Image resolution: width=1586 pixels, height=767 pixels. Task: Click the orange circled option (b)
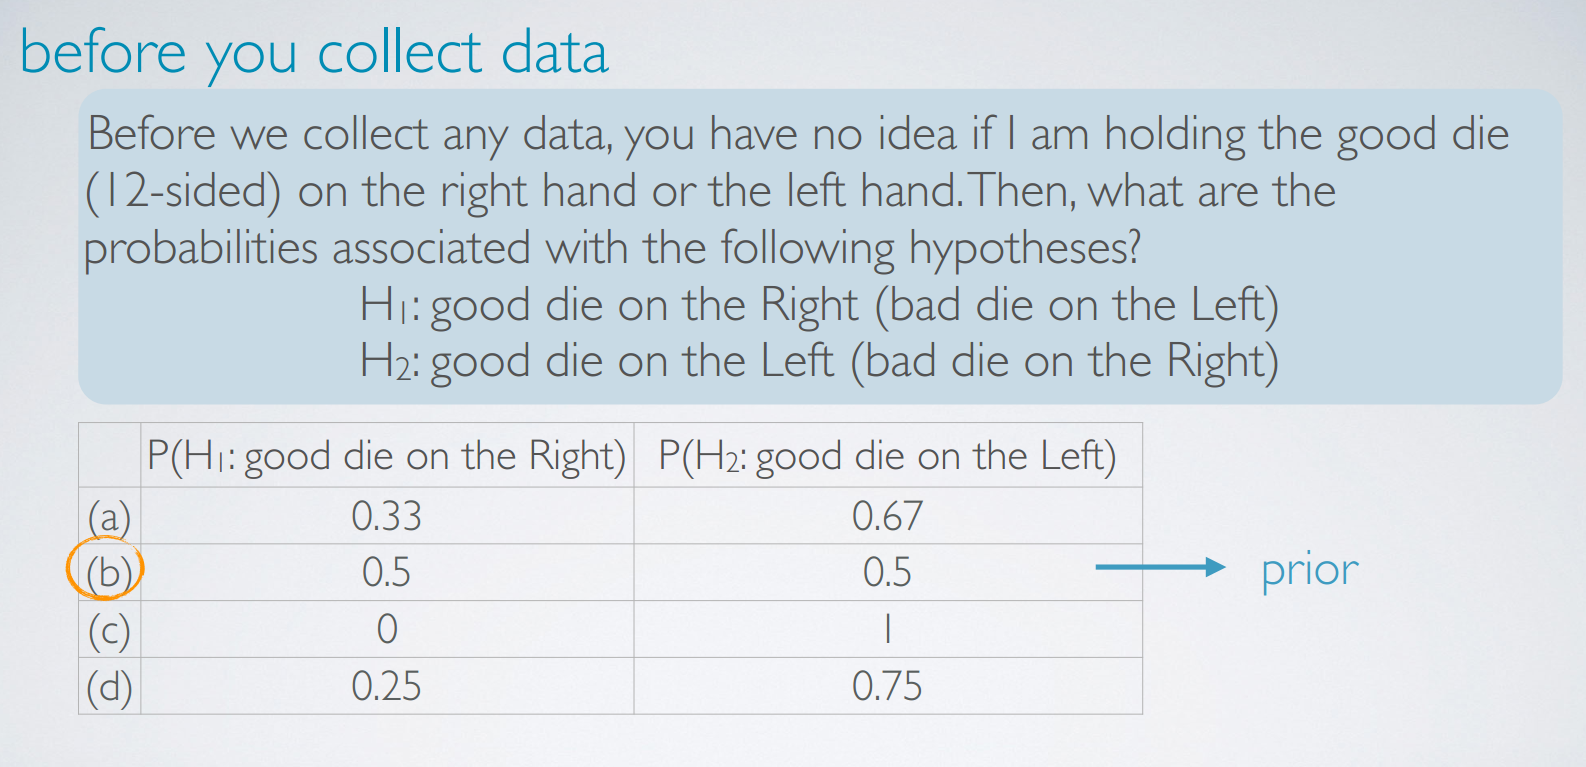click(106, 569)
